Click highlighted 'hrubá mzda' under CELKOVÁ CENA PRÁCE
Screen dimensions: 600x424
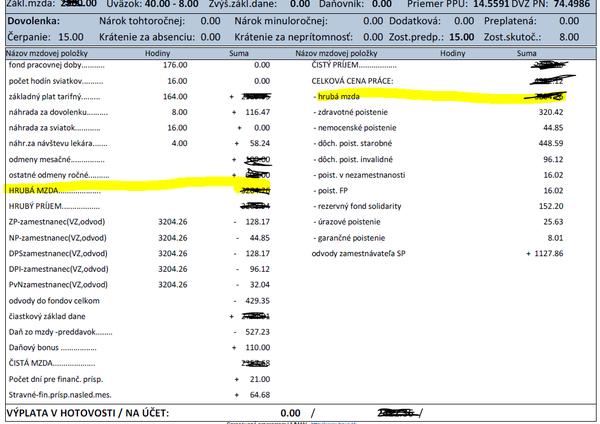(341, 97)
